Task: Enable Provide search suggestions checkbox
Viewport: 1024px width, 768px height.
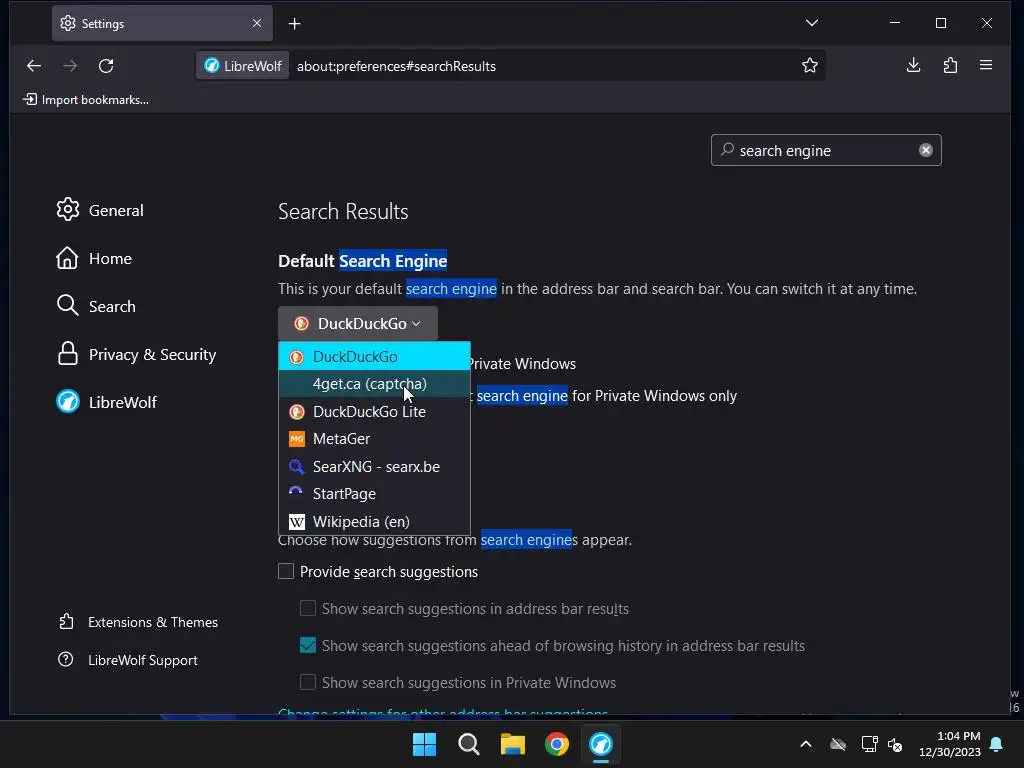Action: coord(286,571)
